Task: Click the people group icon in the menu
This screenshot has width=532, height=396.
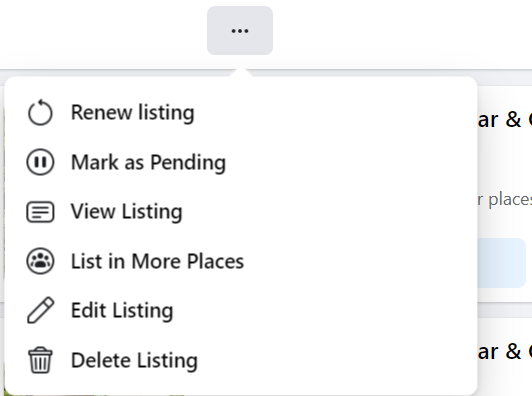Action: [x=40, y=261]
